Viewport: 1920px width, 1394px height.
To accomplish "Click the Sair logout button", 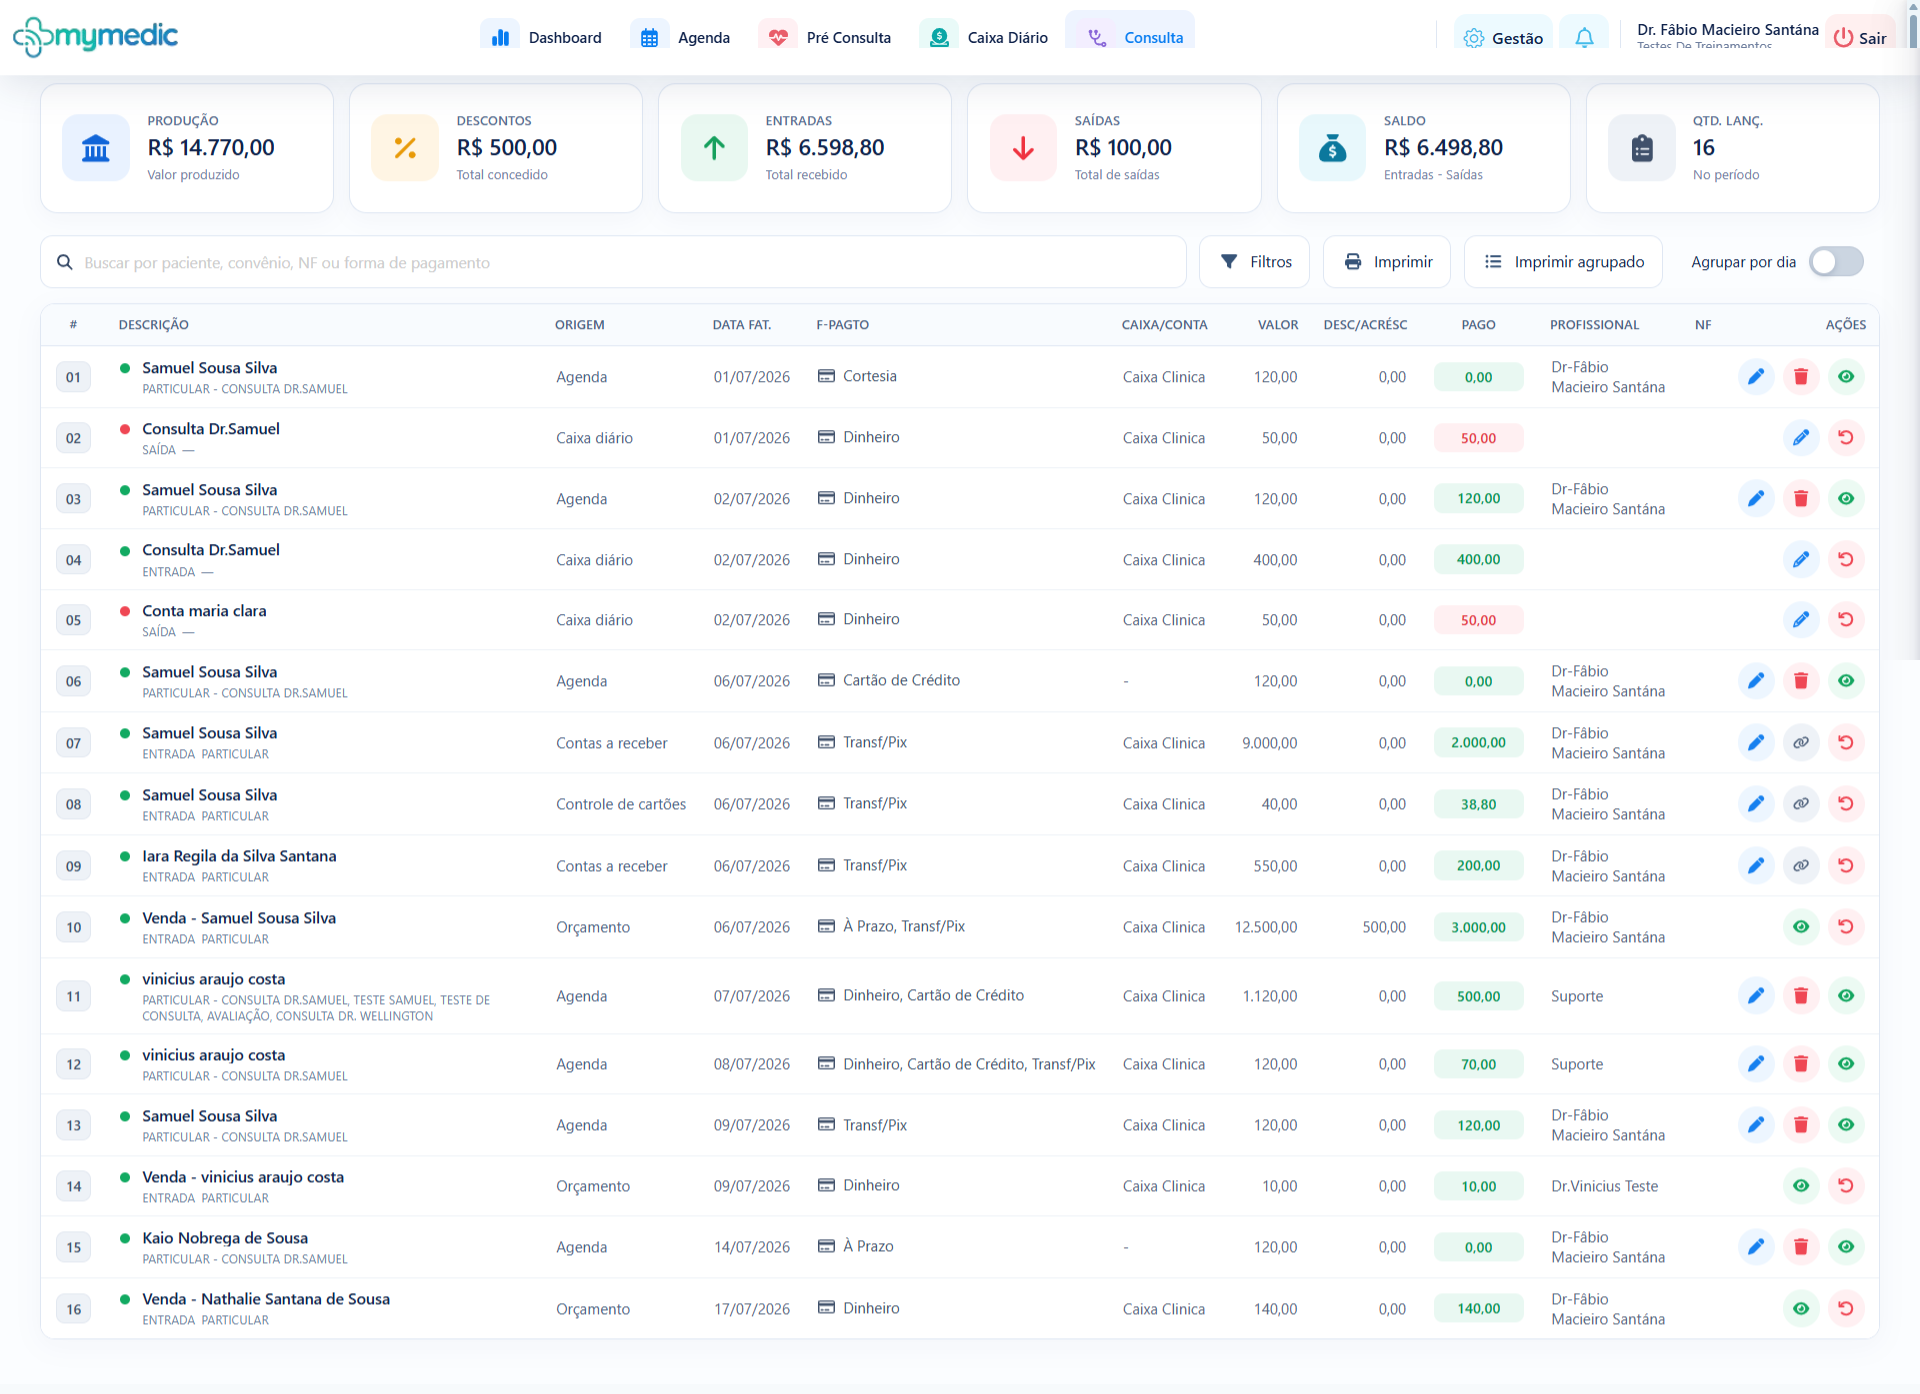I will pos(1860,38).
